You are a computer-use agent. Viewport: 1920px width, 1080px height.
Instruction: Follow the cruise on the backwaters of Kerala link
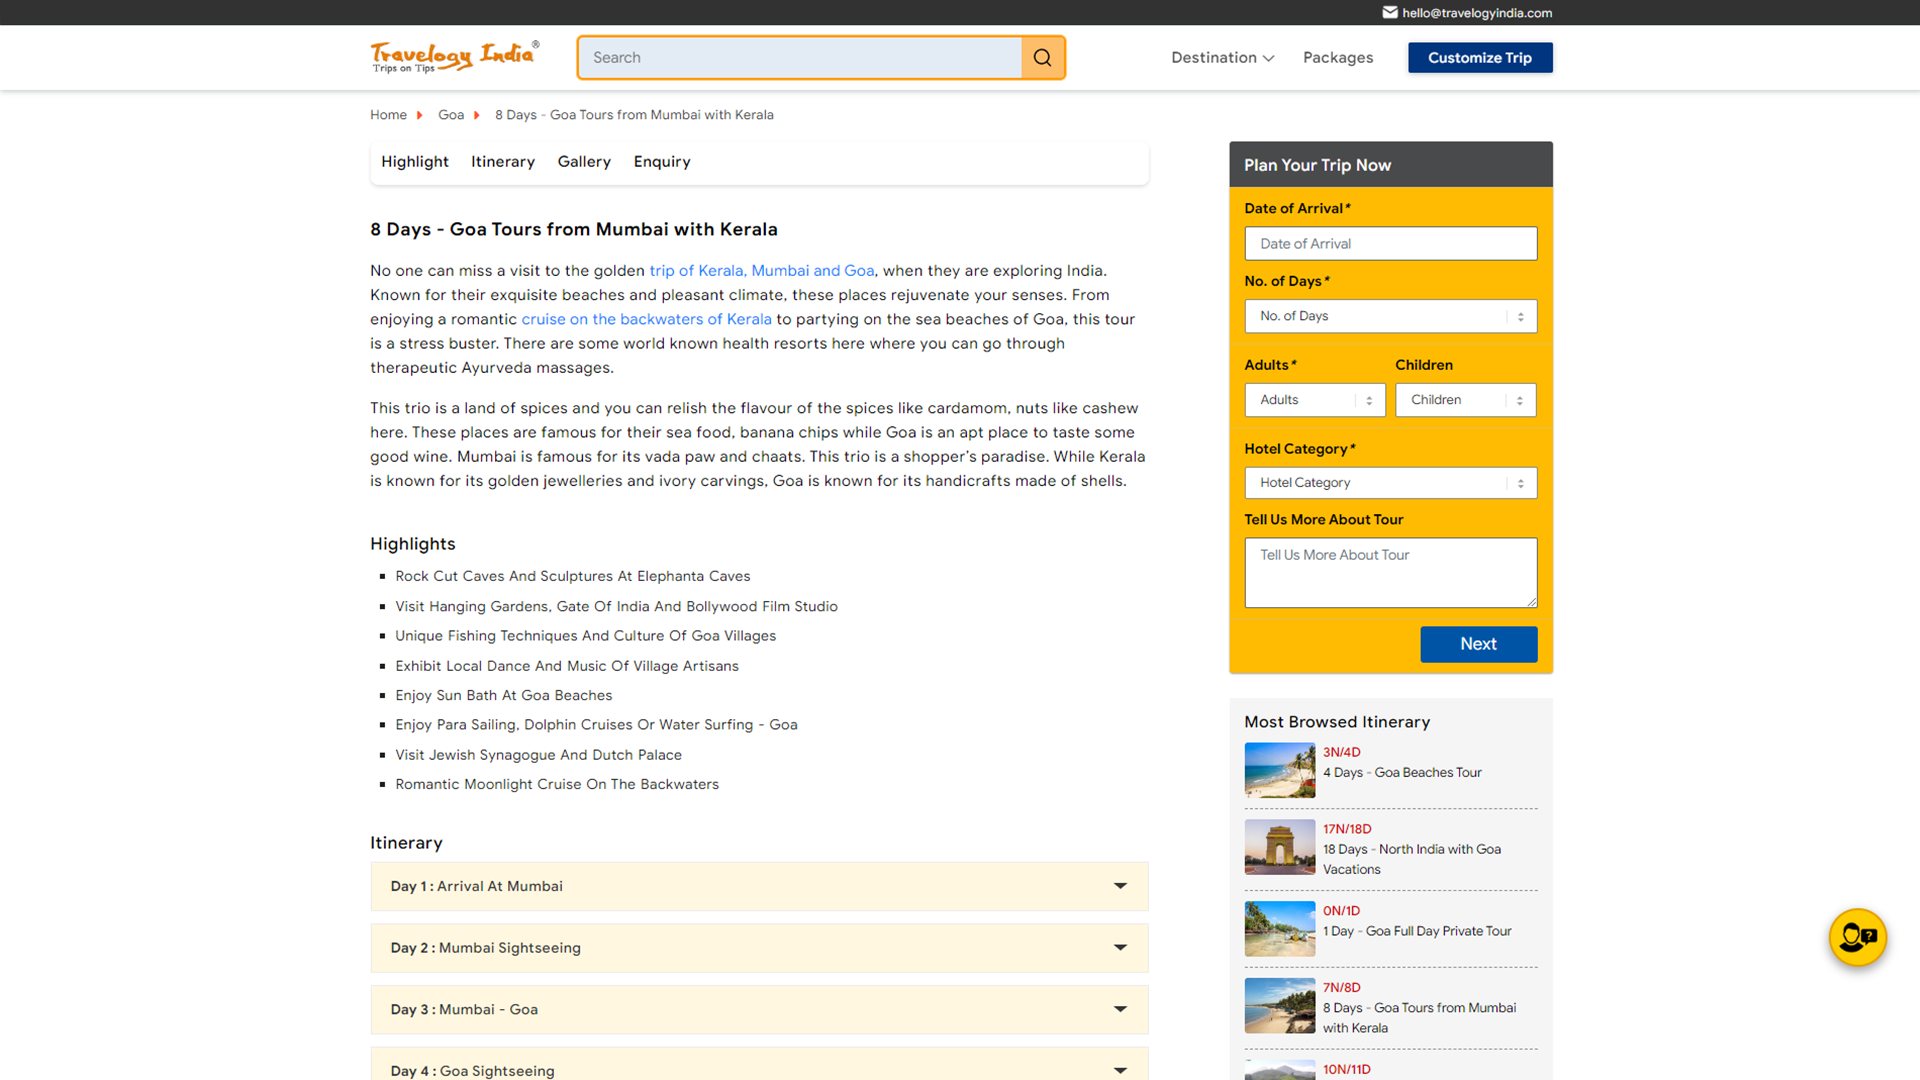pyautogui.click(x=646, y=319)
